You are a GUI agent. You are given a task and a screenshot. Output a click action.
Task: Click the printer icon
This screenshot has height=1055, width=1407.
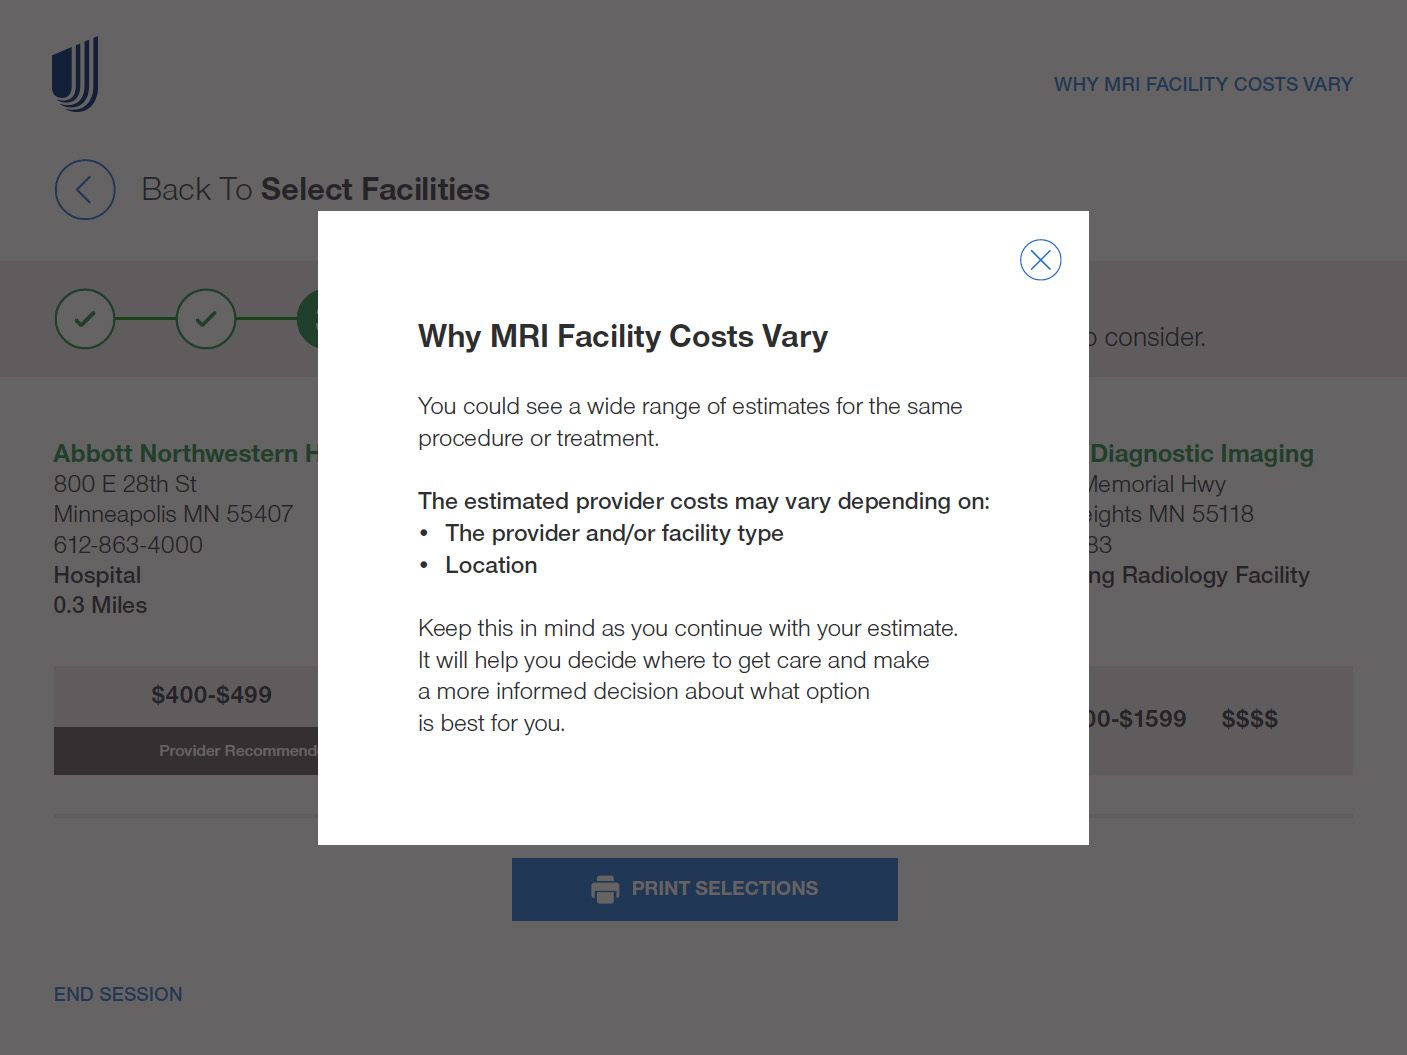pyautogui.click(x=605, y=889)
